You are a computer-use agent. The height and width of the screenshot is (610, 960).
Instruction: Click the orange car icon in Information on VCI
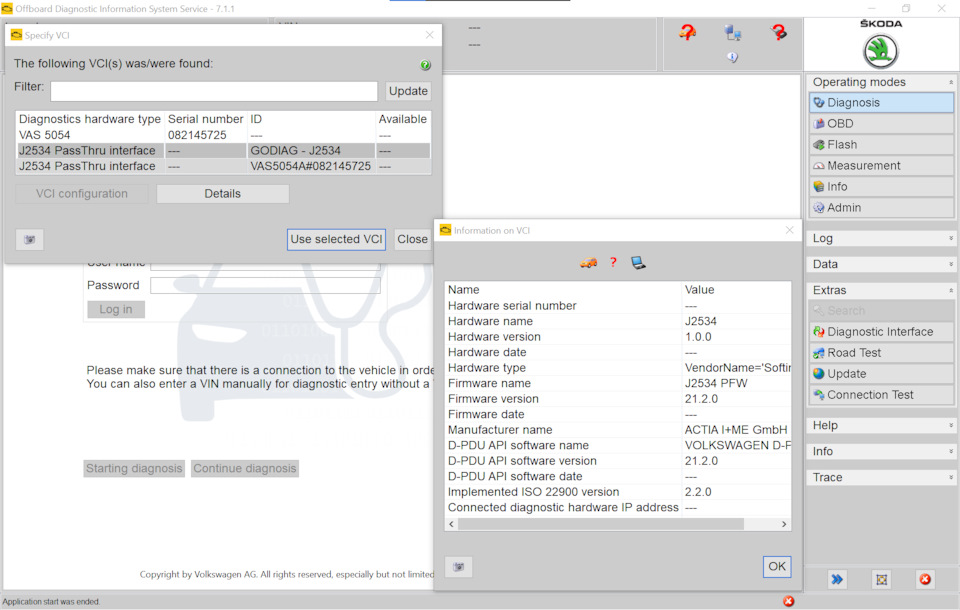click(588, 263)
